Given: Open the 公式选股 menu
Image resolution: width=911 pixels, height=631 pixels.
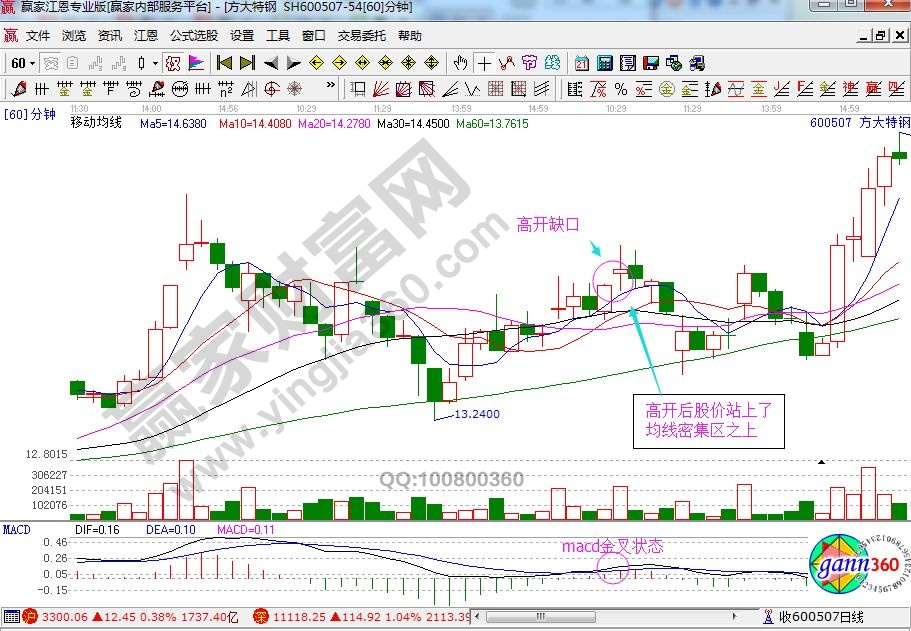Looking at the screenshot, I should (193, 36).
